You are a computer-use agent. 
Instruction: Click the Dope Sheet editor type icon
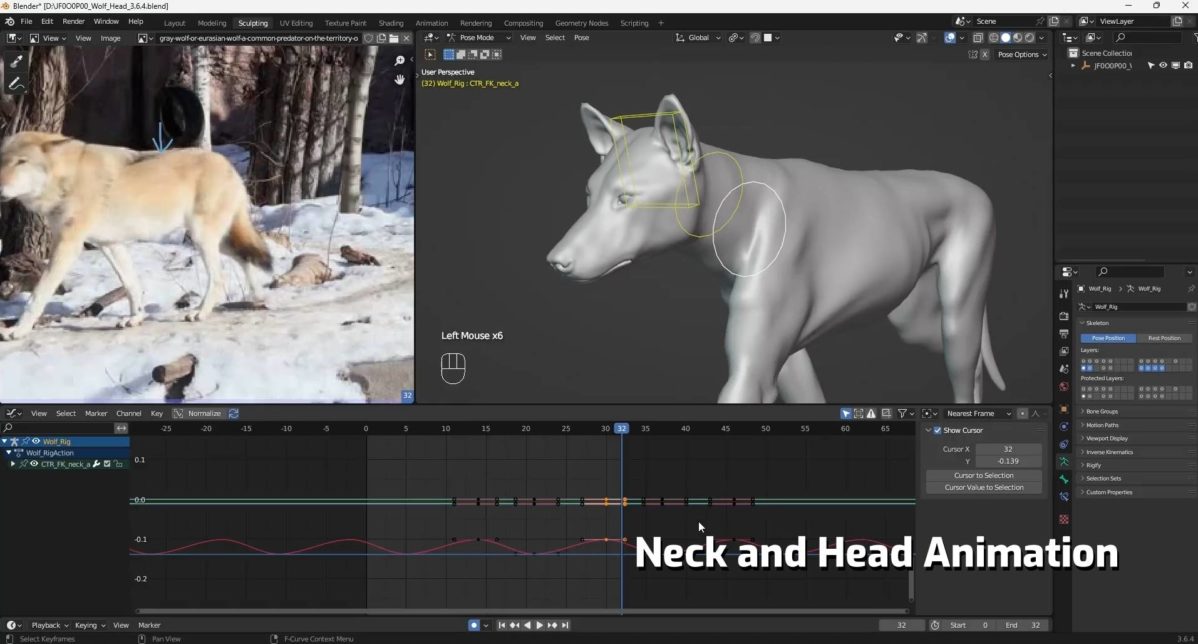click(10, 413)
